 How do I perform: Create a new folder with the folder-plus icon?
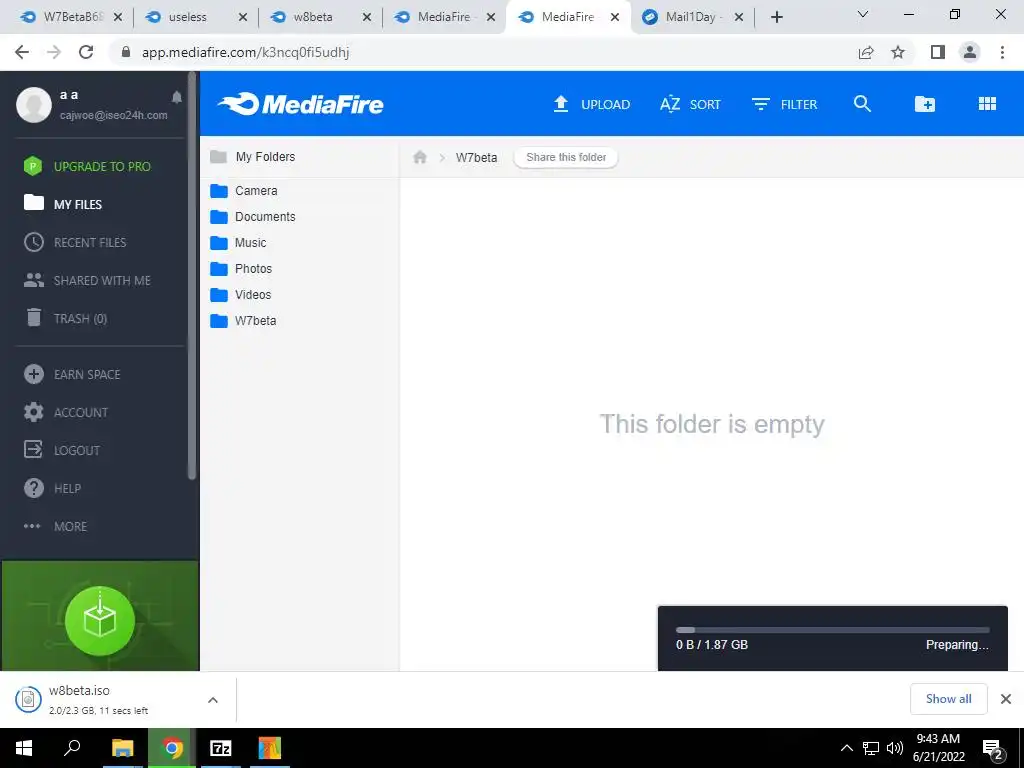point(924,104)
